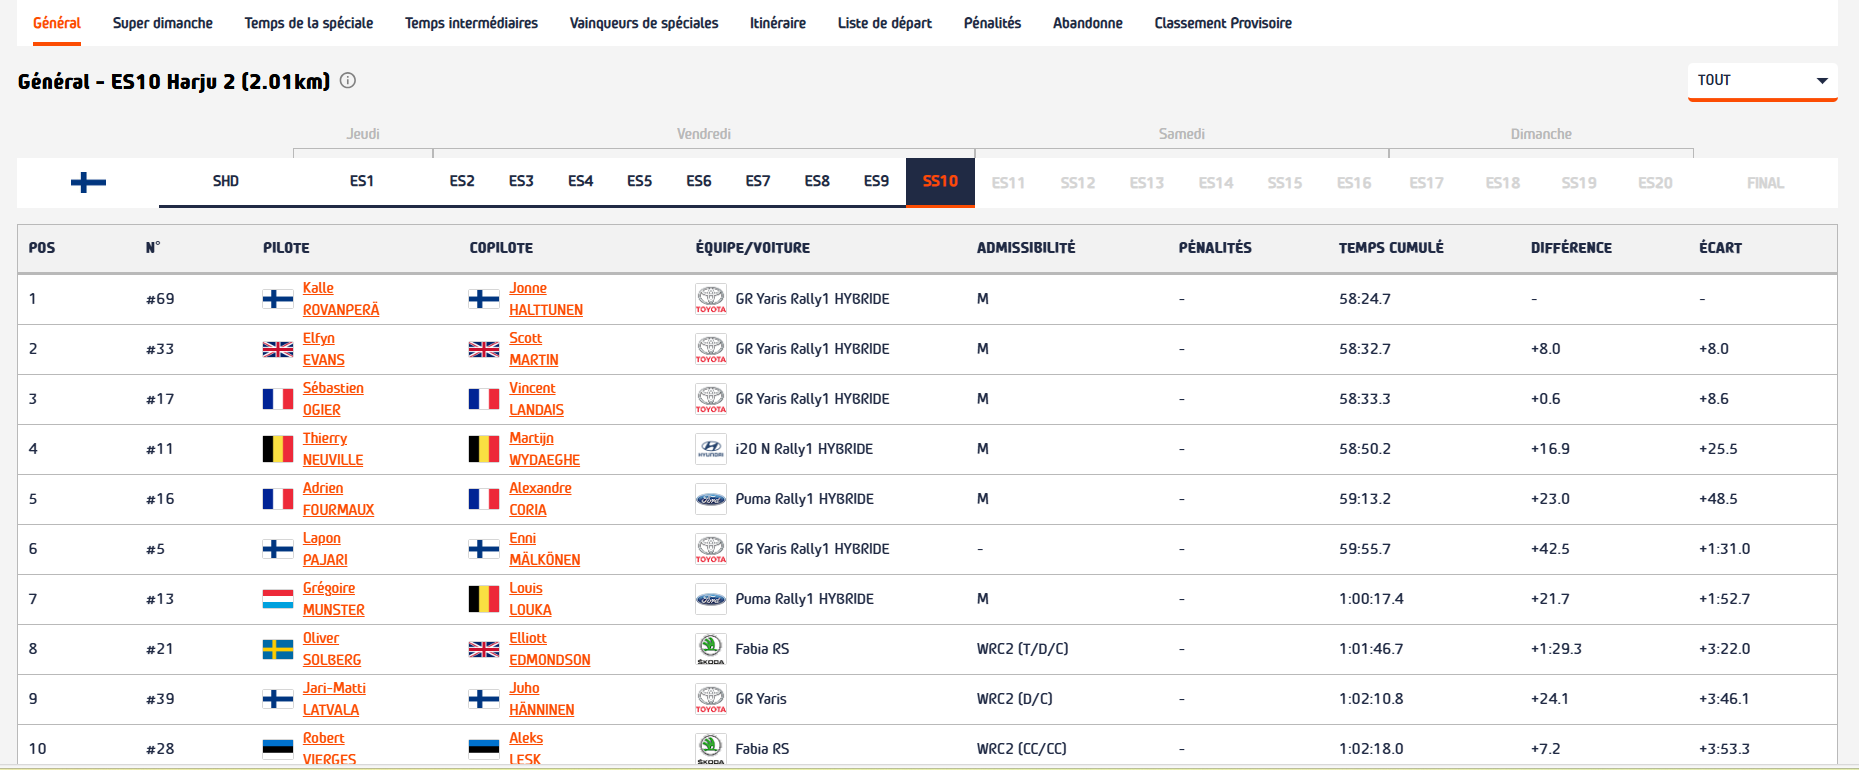Select stage ES9
Screen dimensions: 1859x770
click(877, 181)
